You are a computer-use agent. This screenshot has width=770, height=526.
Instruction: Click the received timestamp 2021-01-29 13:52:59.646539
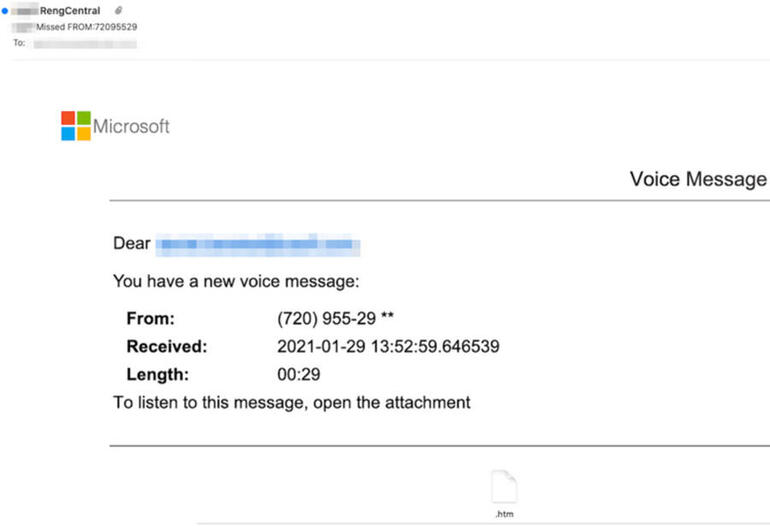[388, 346]
